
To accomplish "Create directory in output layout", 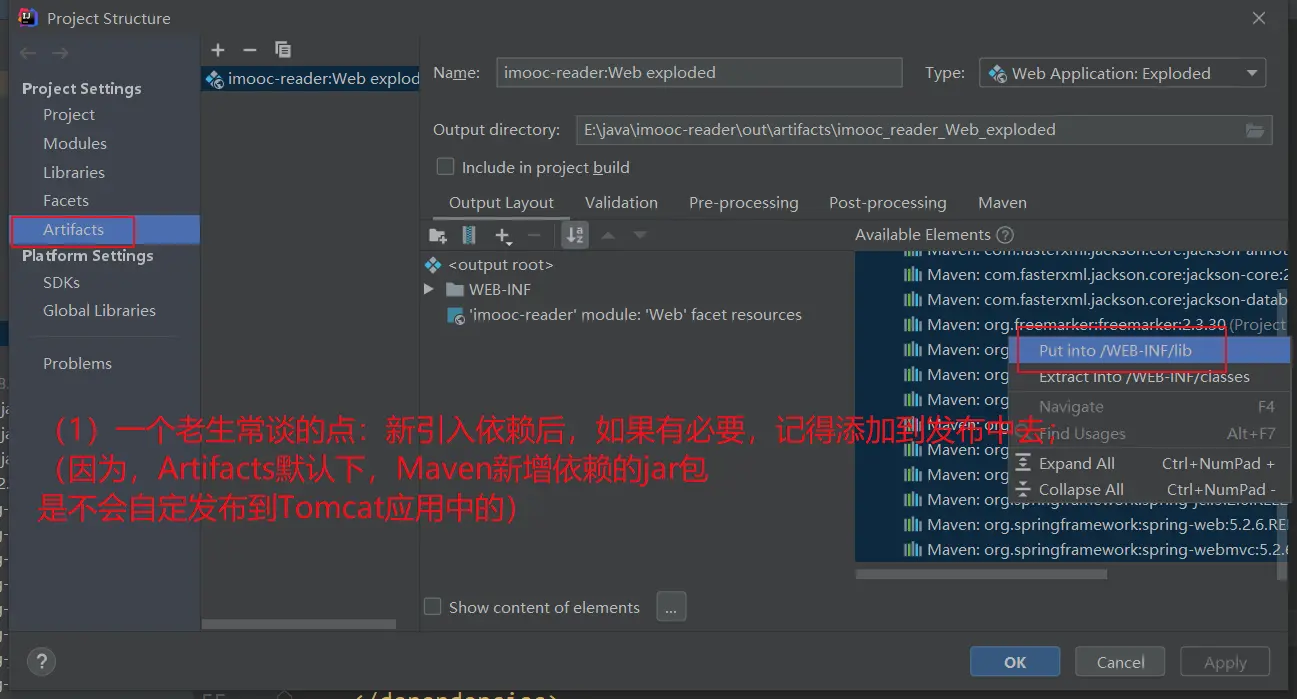I will tap(437, 235).
